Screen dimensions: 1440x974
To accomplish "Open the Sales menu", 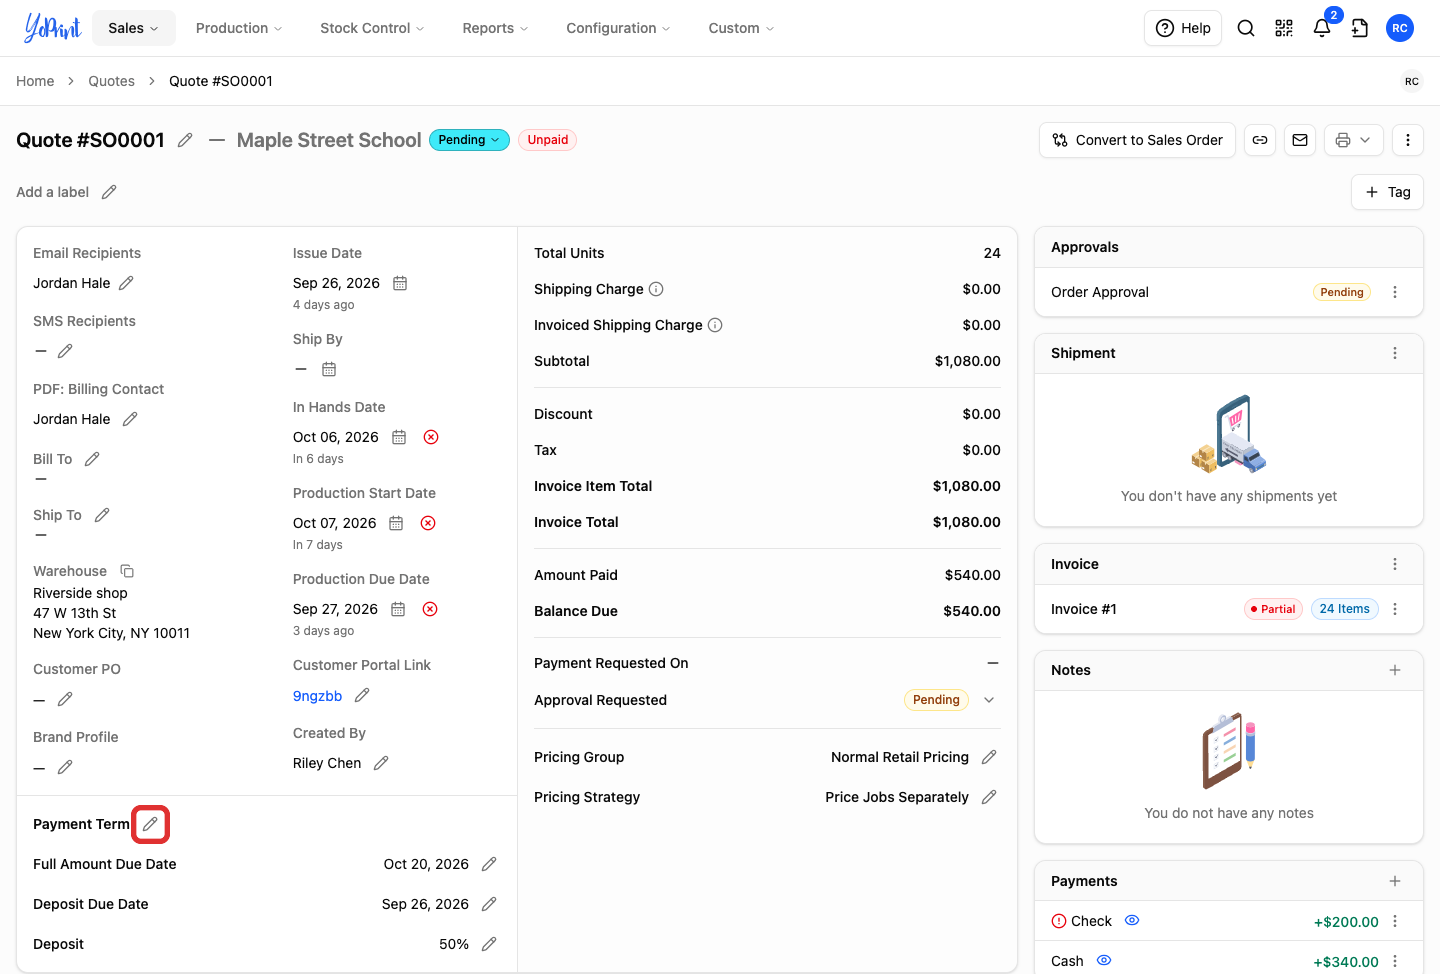I will (134, 28).
